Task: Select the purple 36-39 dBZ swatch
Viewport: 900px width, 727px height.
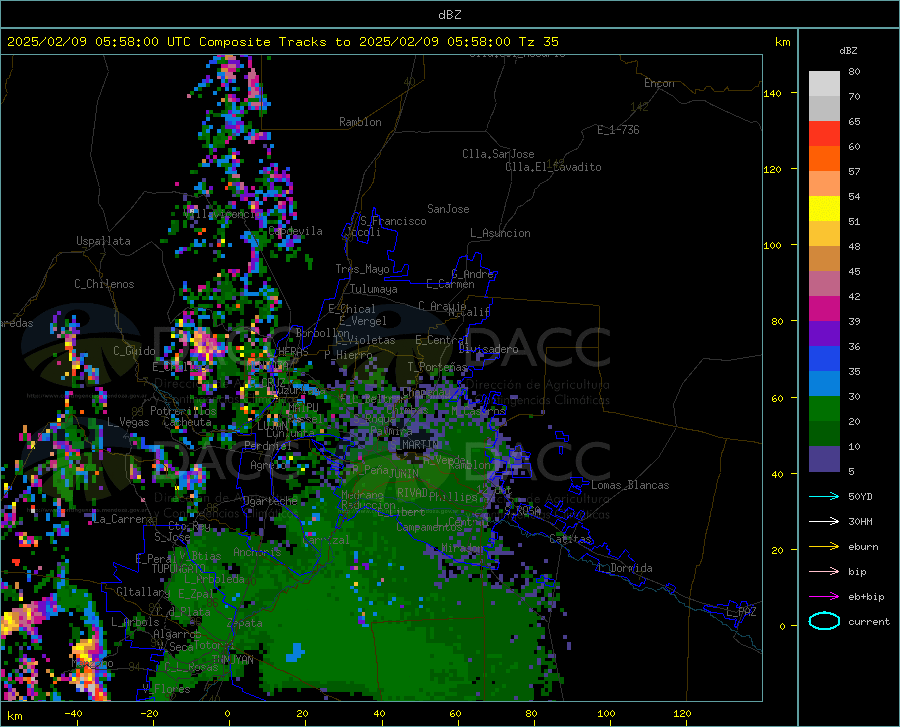Action: tap(824, 334)
